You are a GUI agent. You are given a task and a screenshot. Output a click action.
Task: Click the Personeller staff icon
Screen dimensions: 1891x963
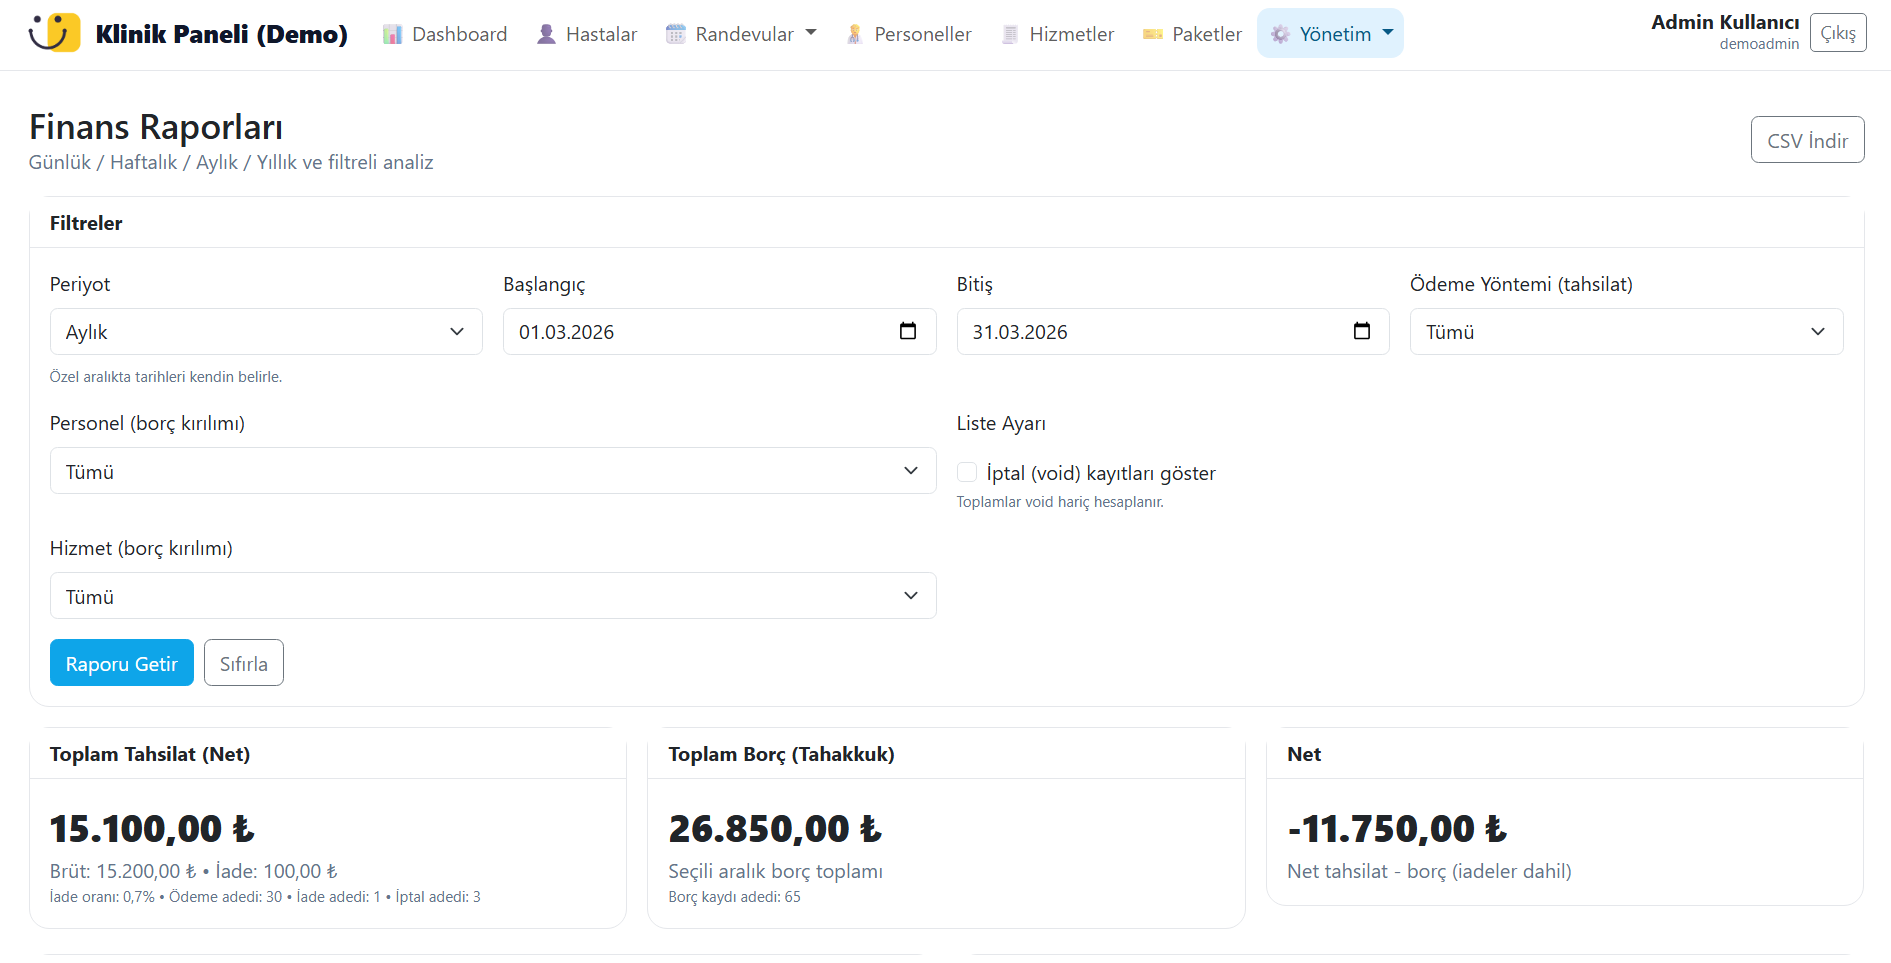tap(854, 35)
